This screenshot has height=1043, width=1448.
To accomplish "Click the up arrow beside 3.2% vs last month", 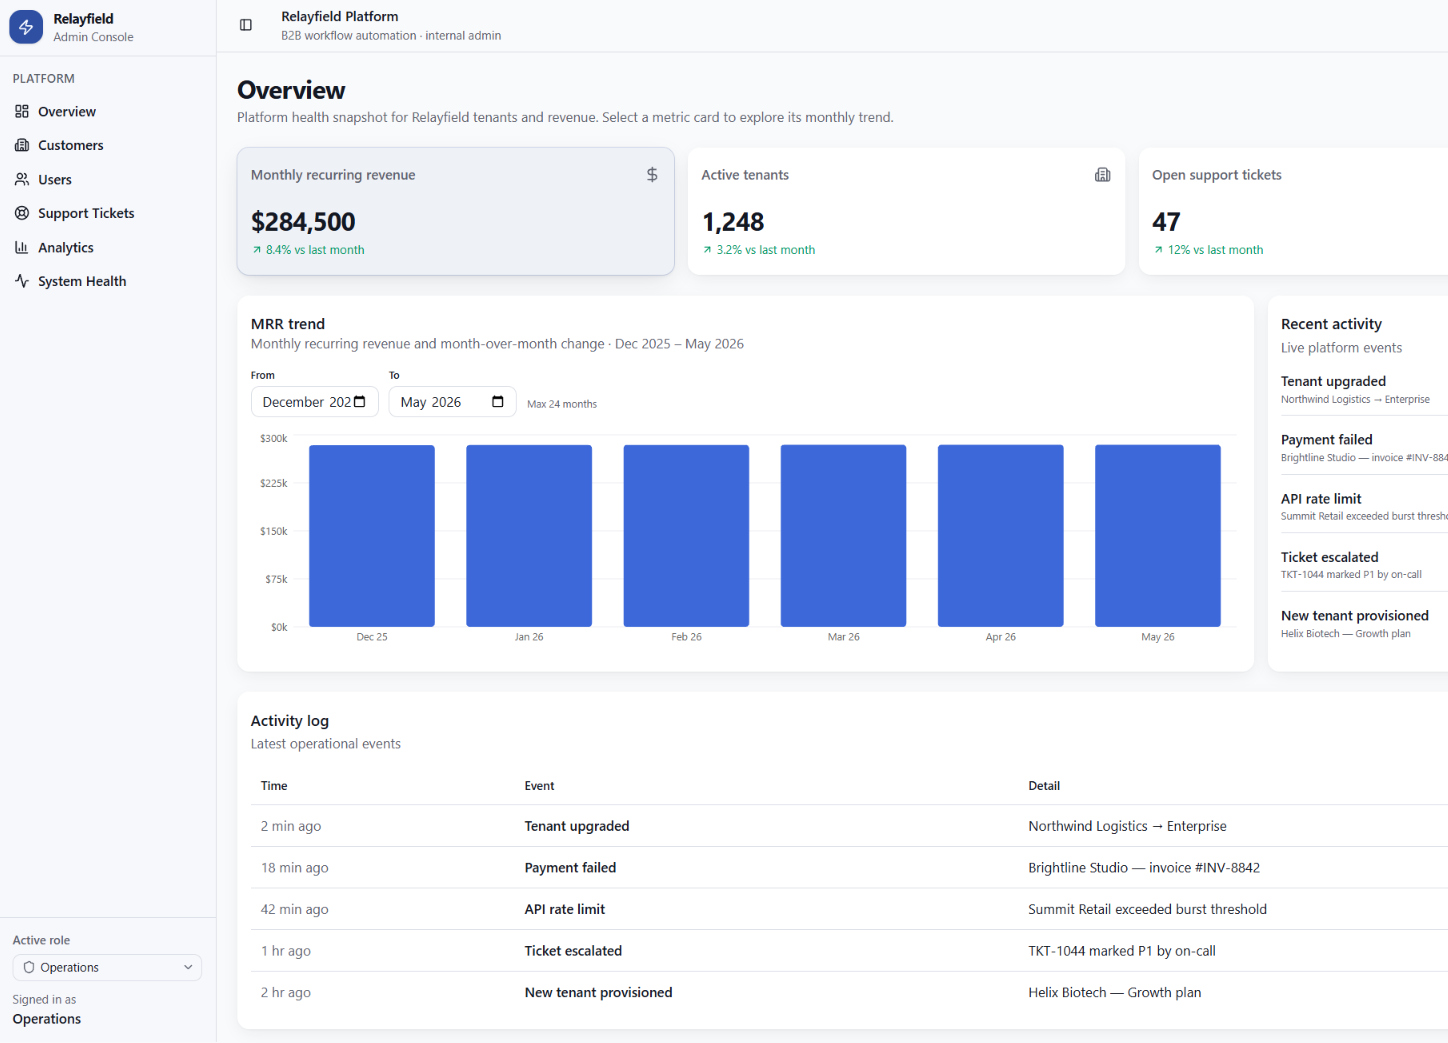I will 707,250.
